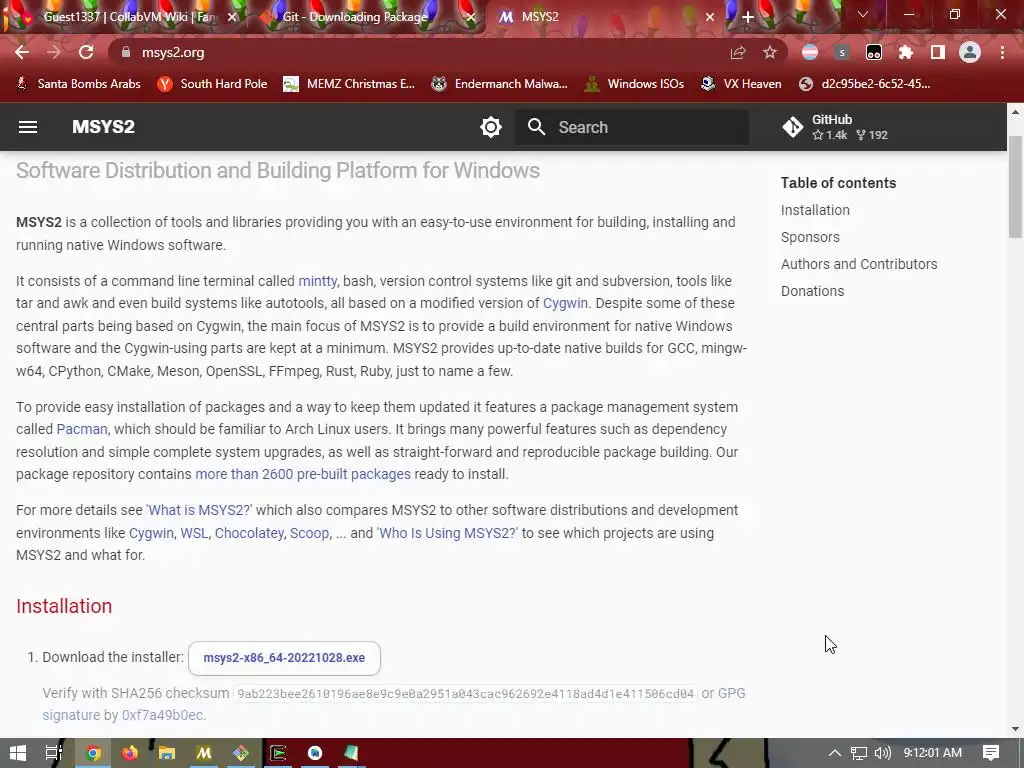
Task: Toggle Chrome side panel
Action: (938, 52)
